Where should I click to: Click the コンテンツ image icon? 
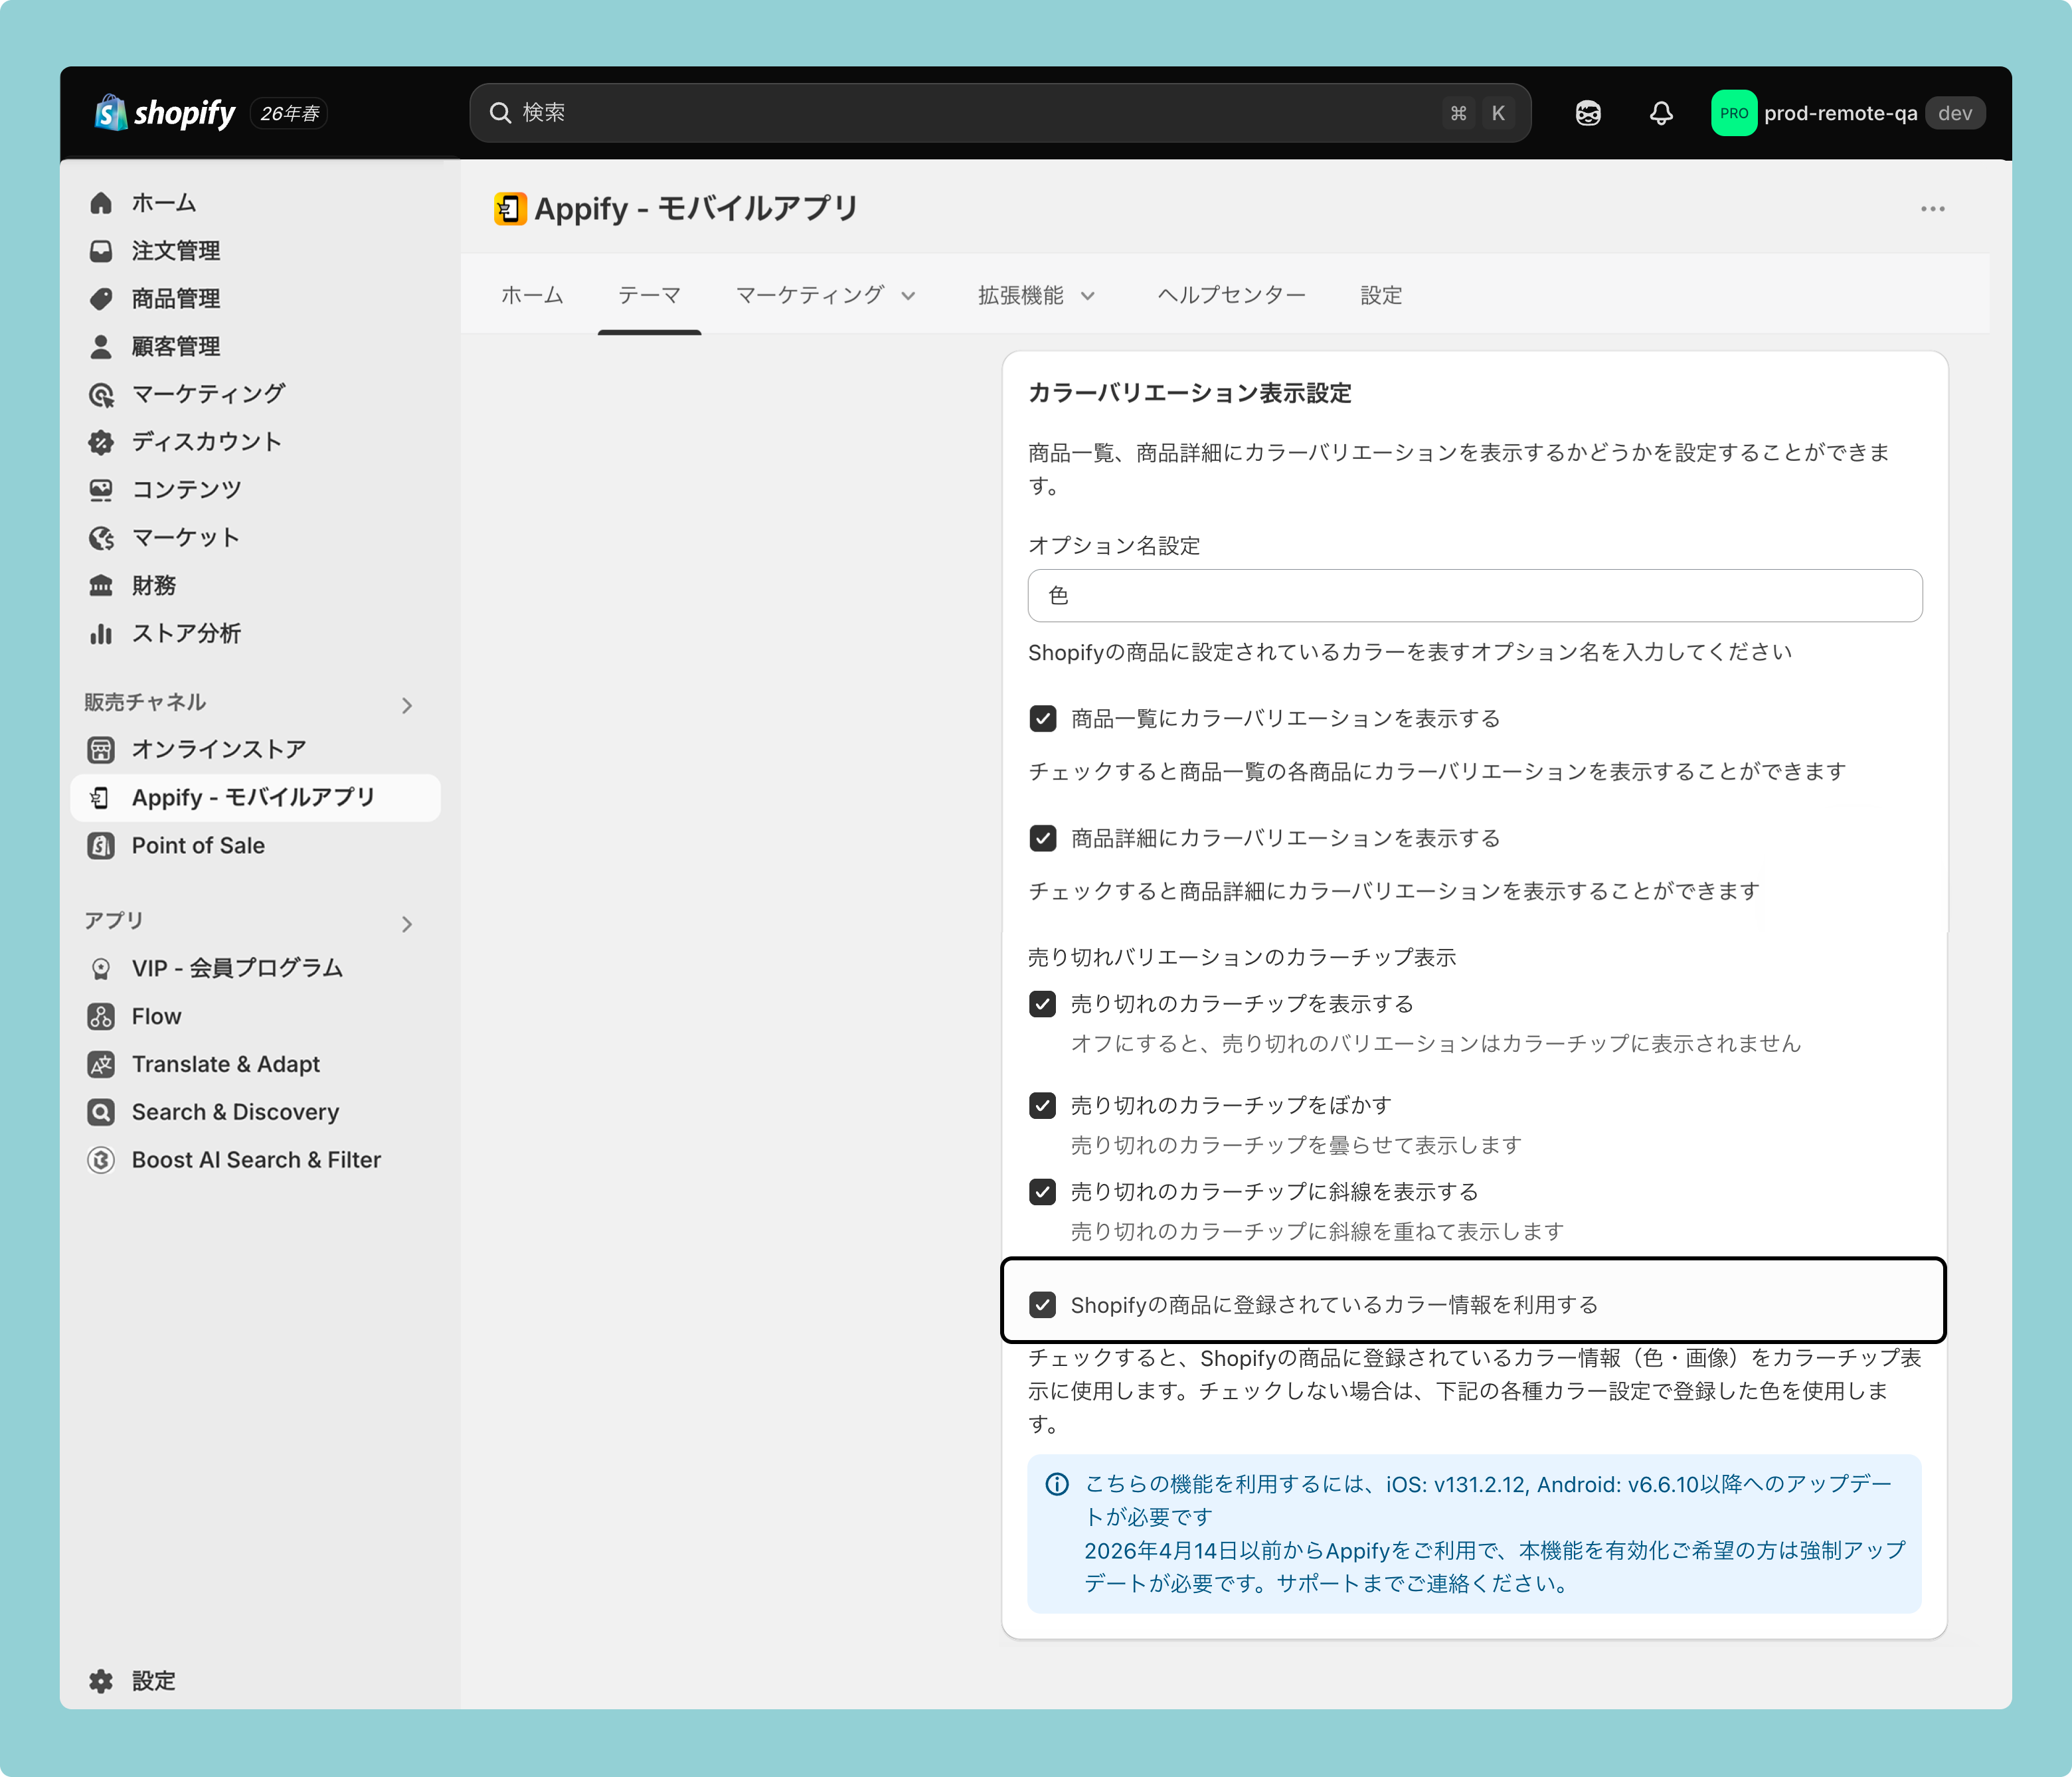pyautogui.click(x=101, y=490)
